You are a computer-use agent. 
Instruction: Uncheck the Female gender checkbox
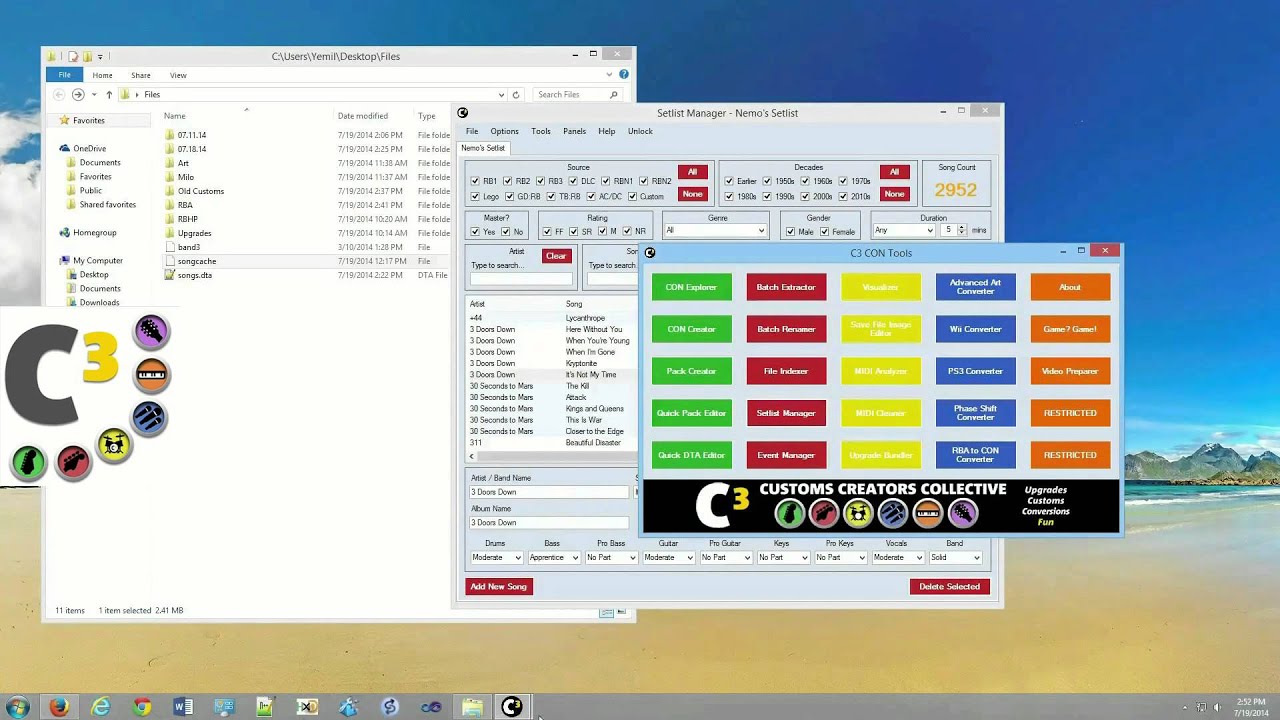click(x=824, y=231)
